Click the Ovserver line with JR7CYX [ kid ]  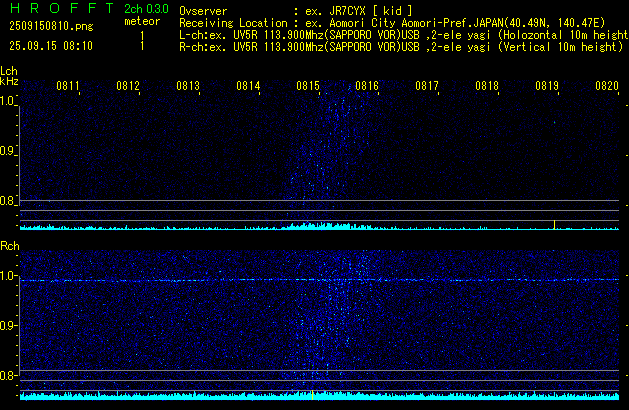[296, 11]
